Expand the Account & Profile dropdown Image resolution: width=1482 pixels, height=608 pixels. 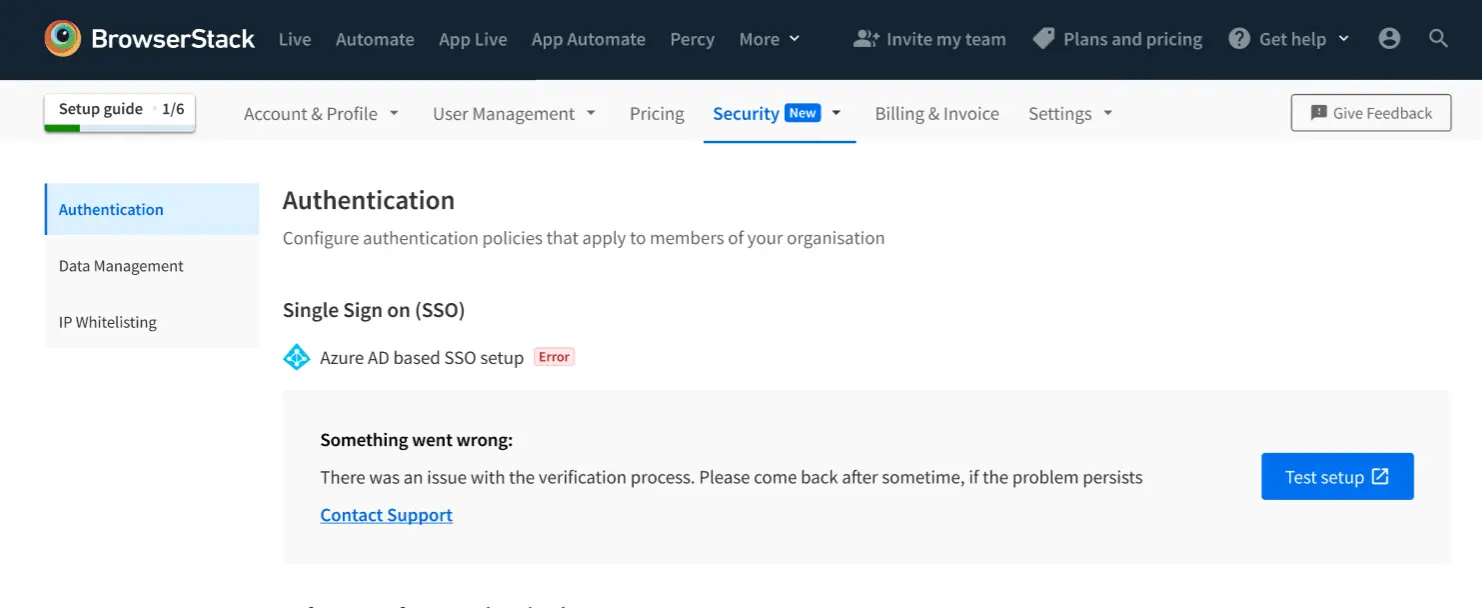point(321,114)
